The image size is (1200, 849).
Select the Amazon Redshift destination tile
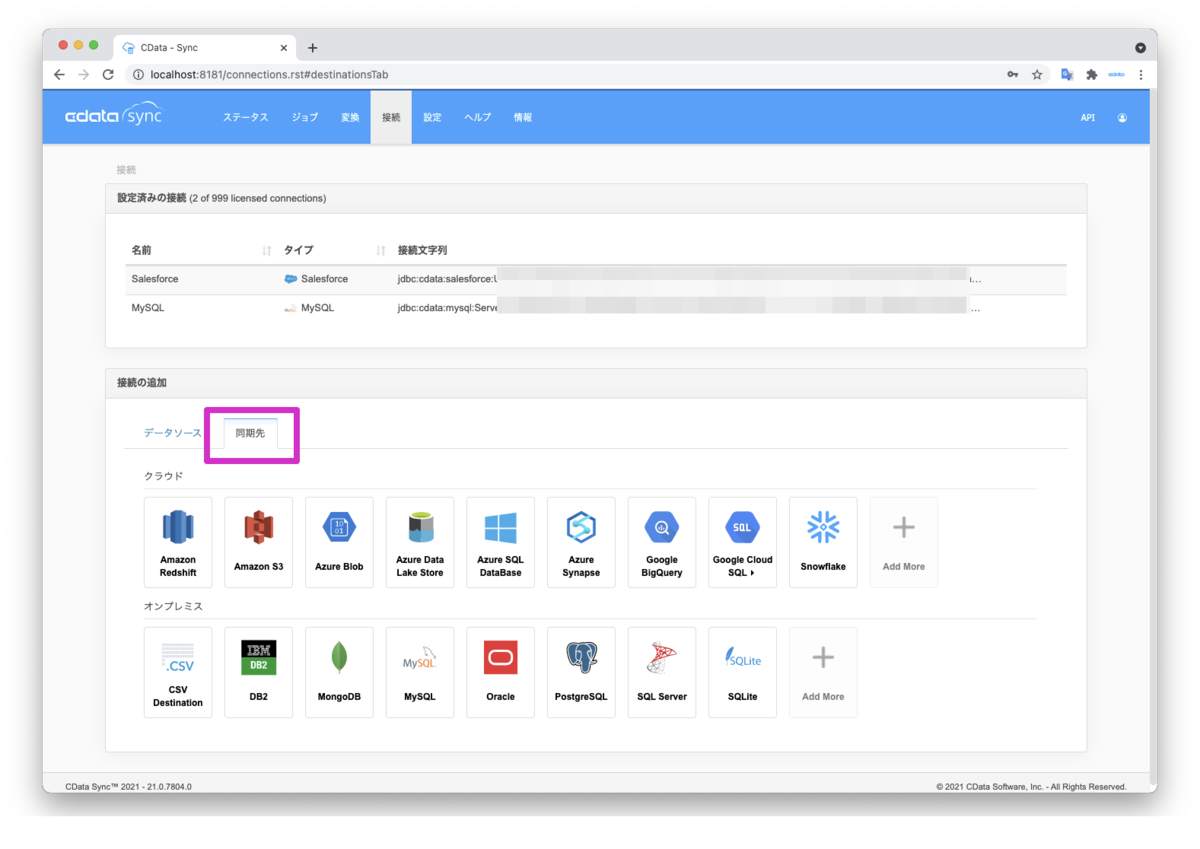pyautogui.click(x=178, y=542)
